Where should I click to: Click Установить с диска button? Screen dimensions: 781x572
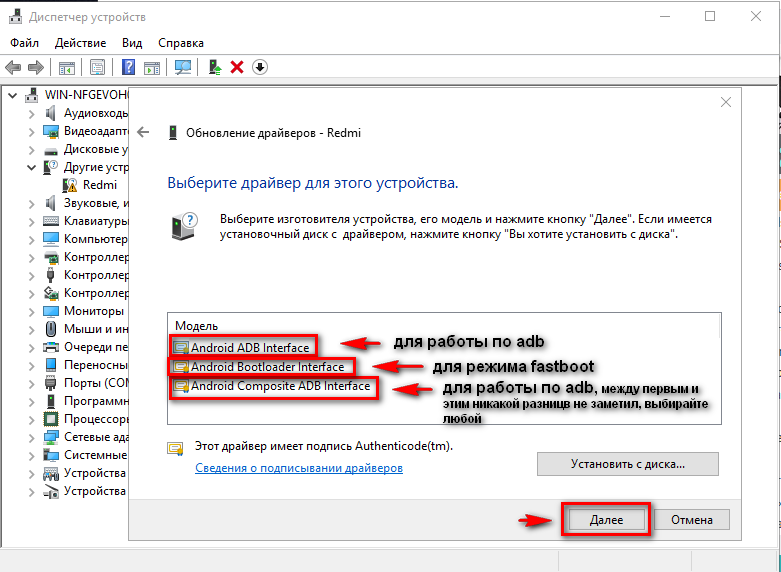(627, 464)
